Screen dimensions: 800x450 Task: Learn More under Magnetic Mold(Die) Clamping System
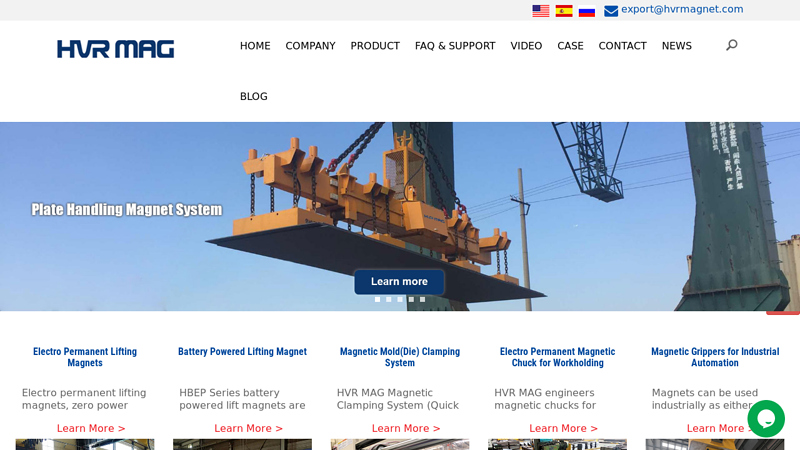click(x=406, y=429)
